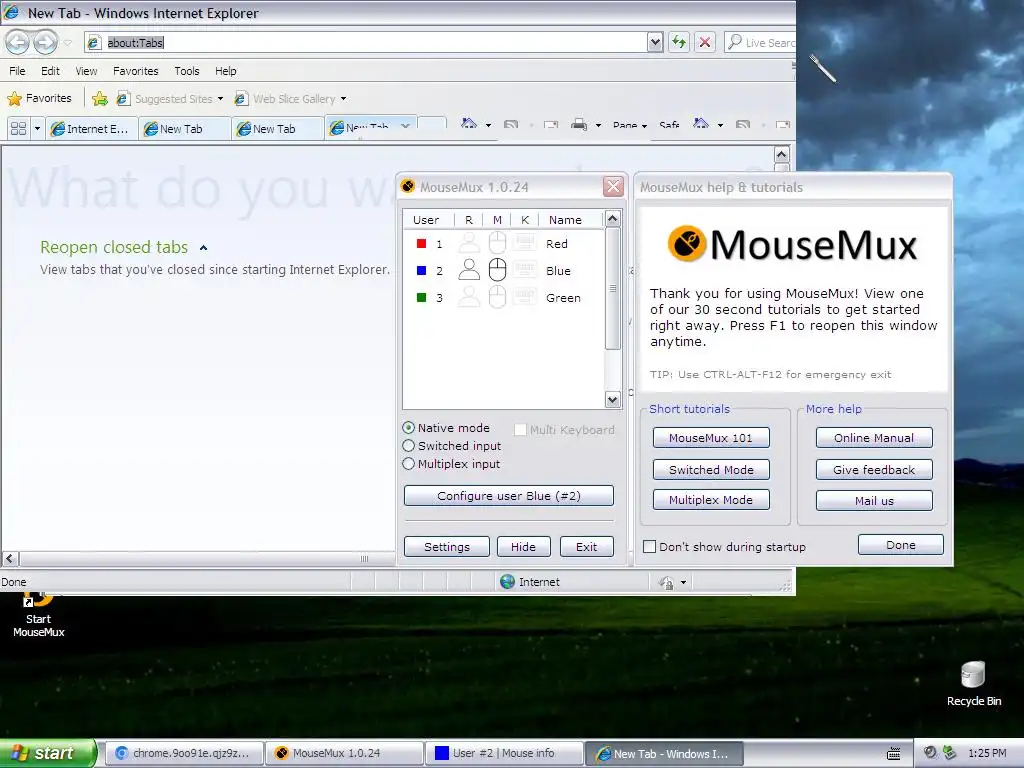Click the Exit button in MouseMux
The image size is (1024, 768).
click(x=586, y=547)
